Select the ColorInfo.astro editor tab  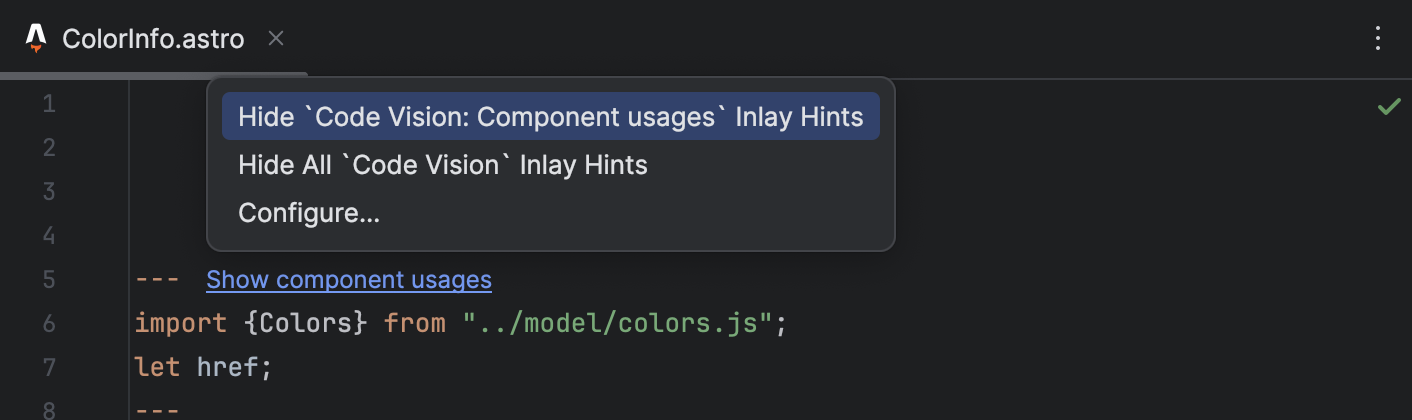click(154, 39)
